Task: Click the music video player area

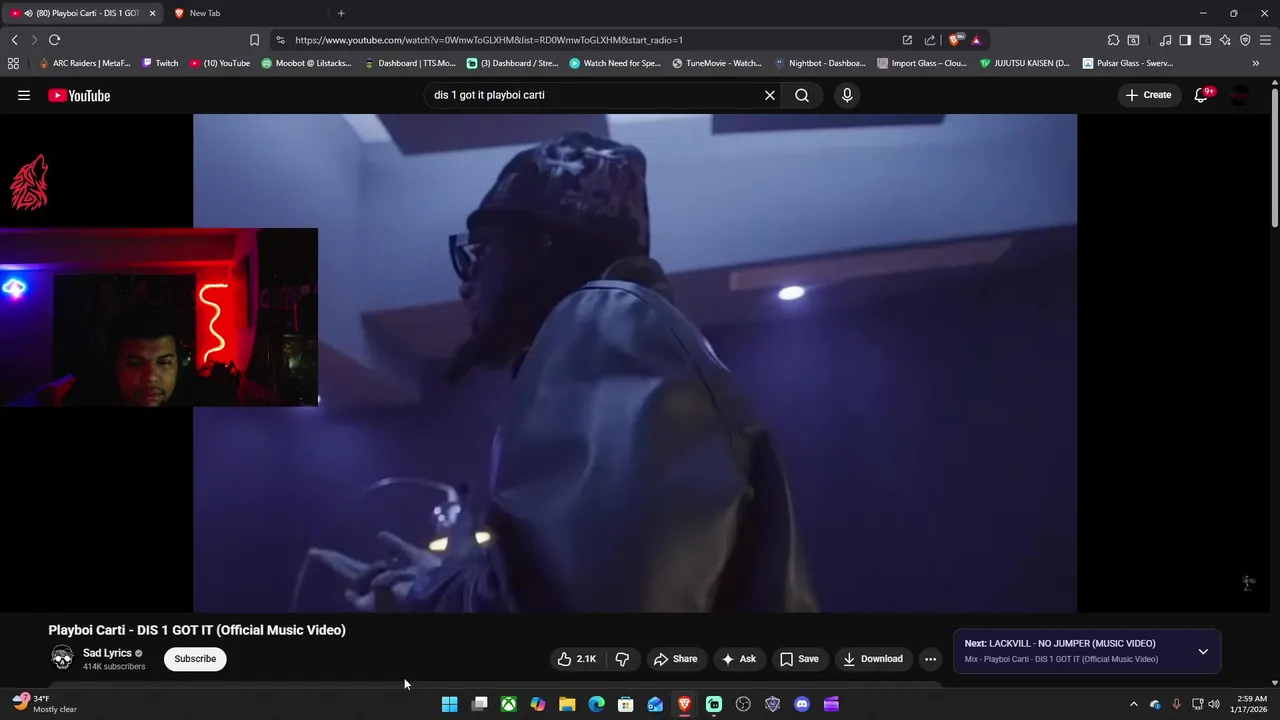Action: pyautogui.click(x=635, y=362)
